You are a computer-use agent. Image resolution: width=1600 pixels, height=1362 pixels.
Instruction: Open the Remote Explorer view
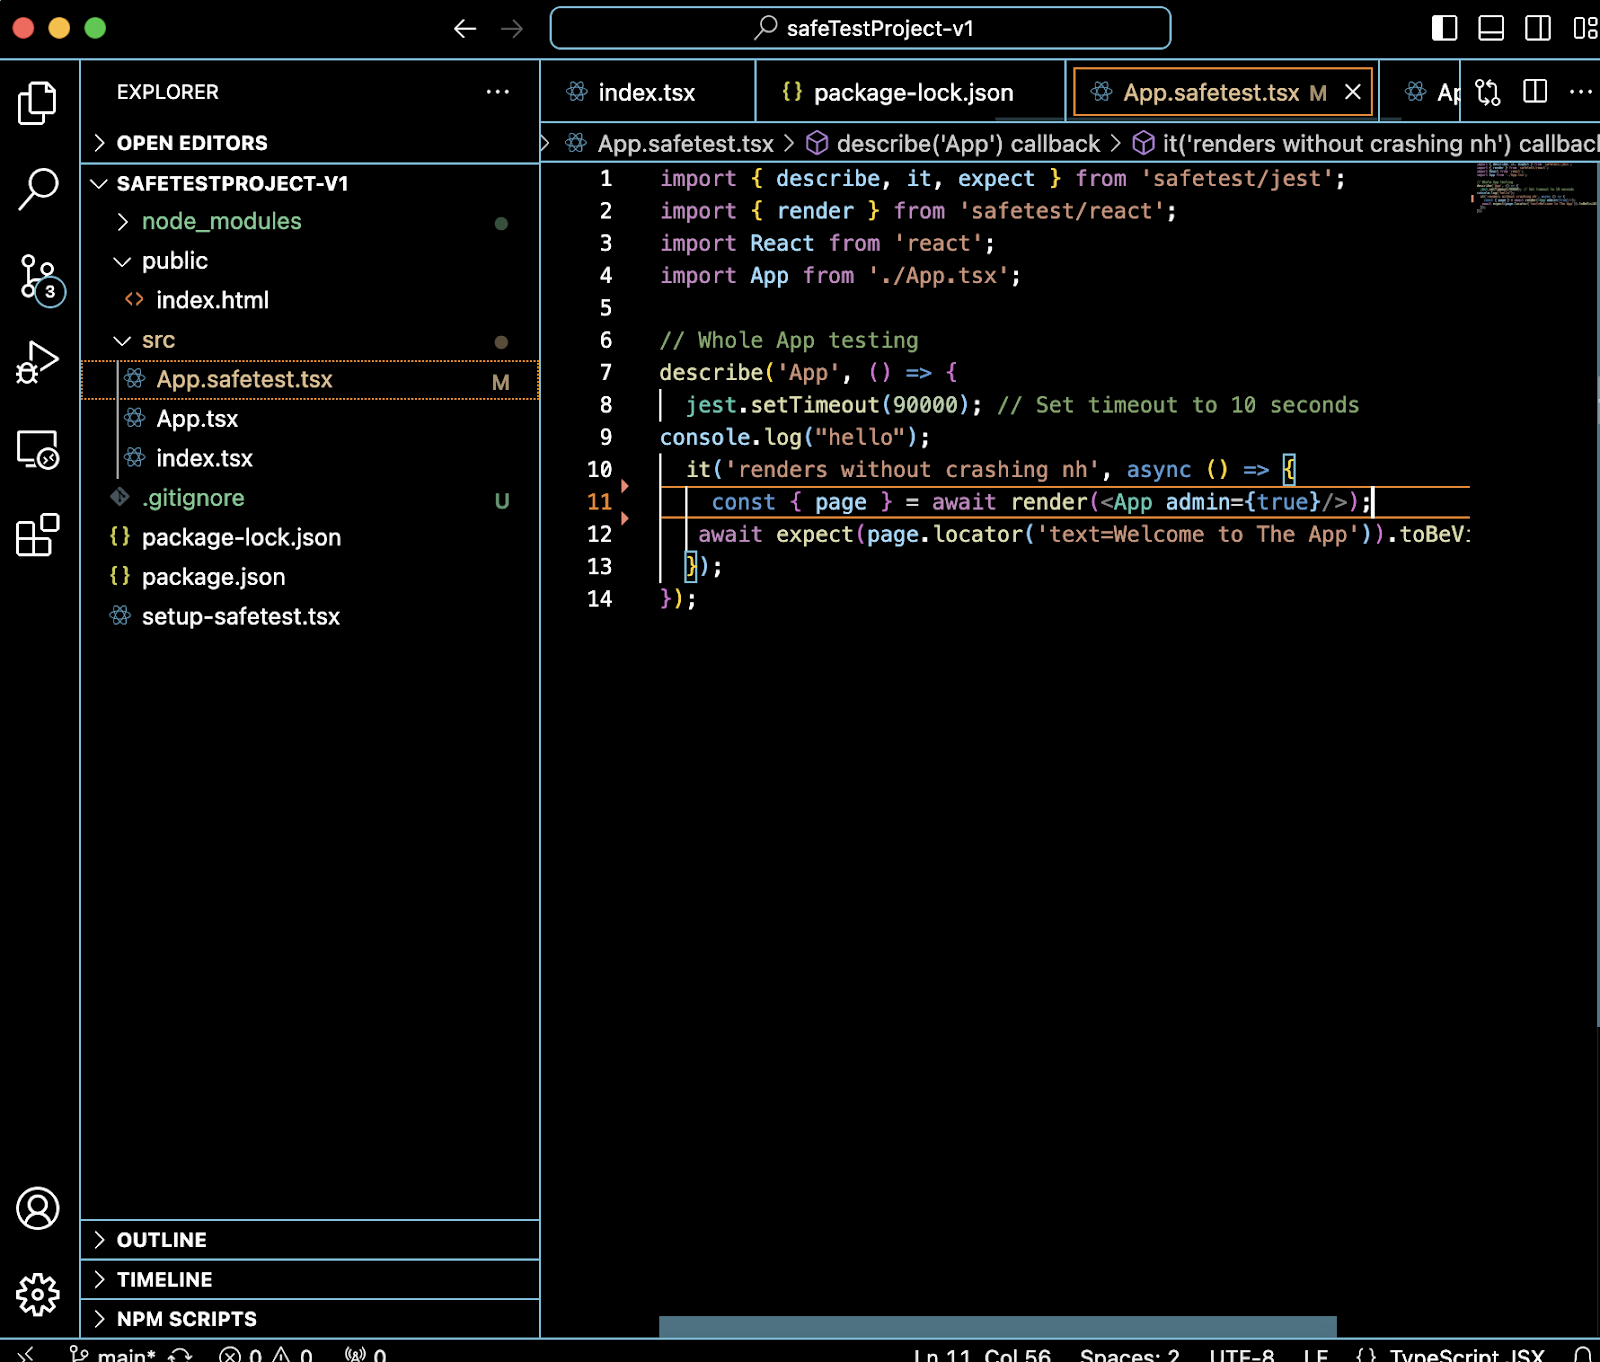(38, 450)
